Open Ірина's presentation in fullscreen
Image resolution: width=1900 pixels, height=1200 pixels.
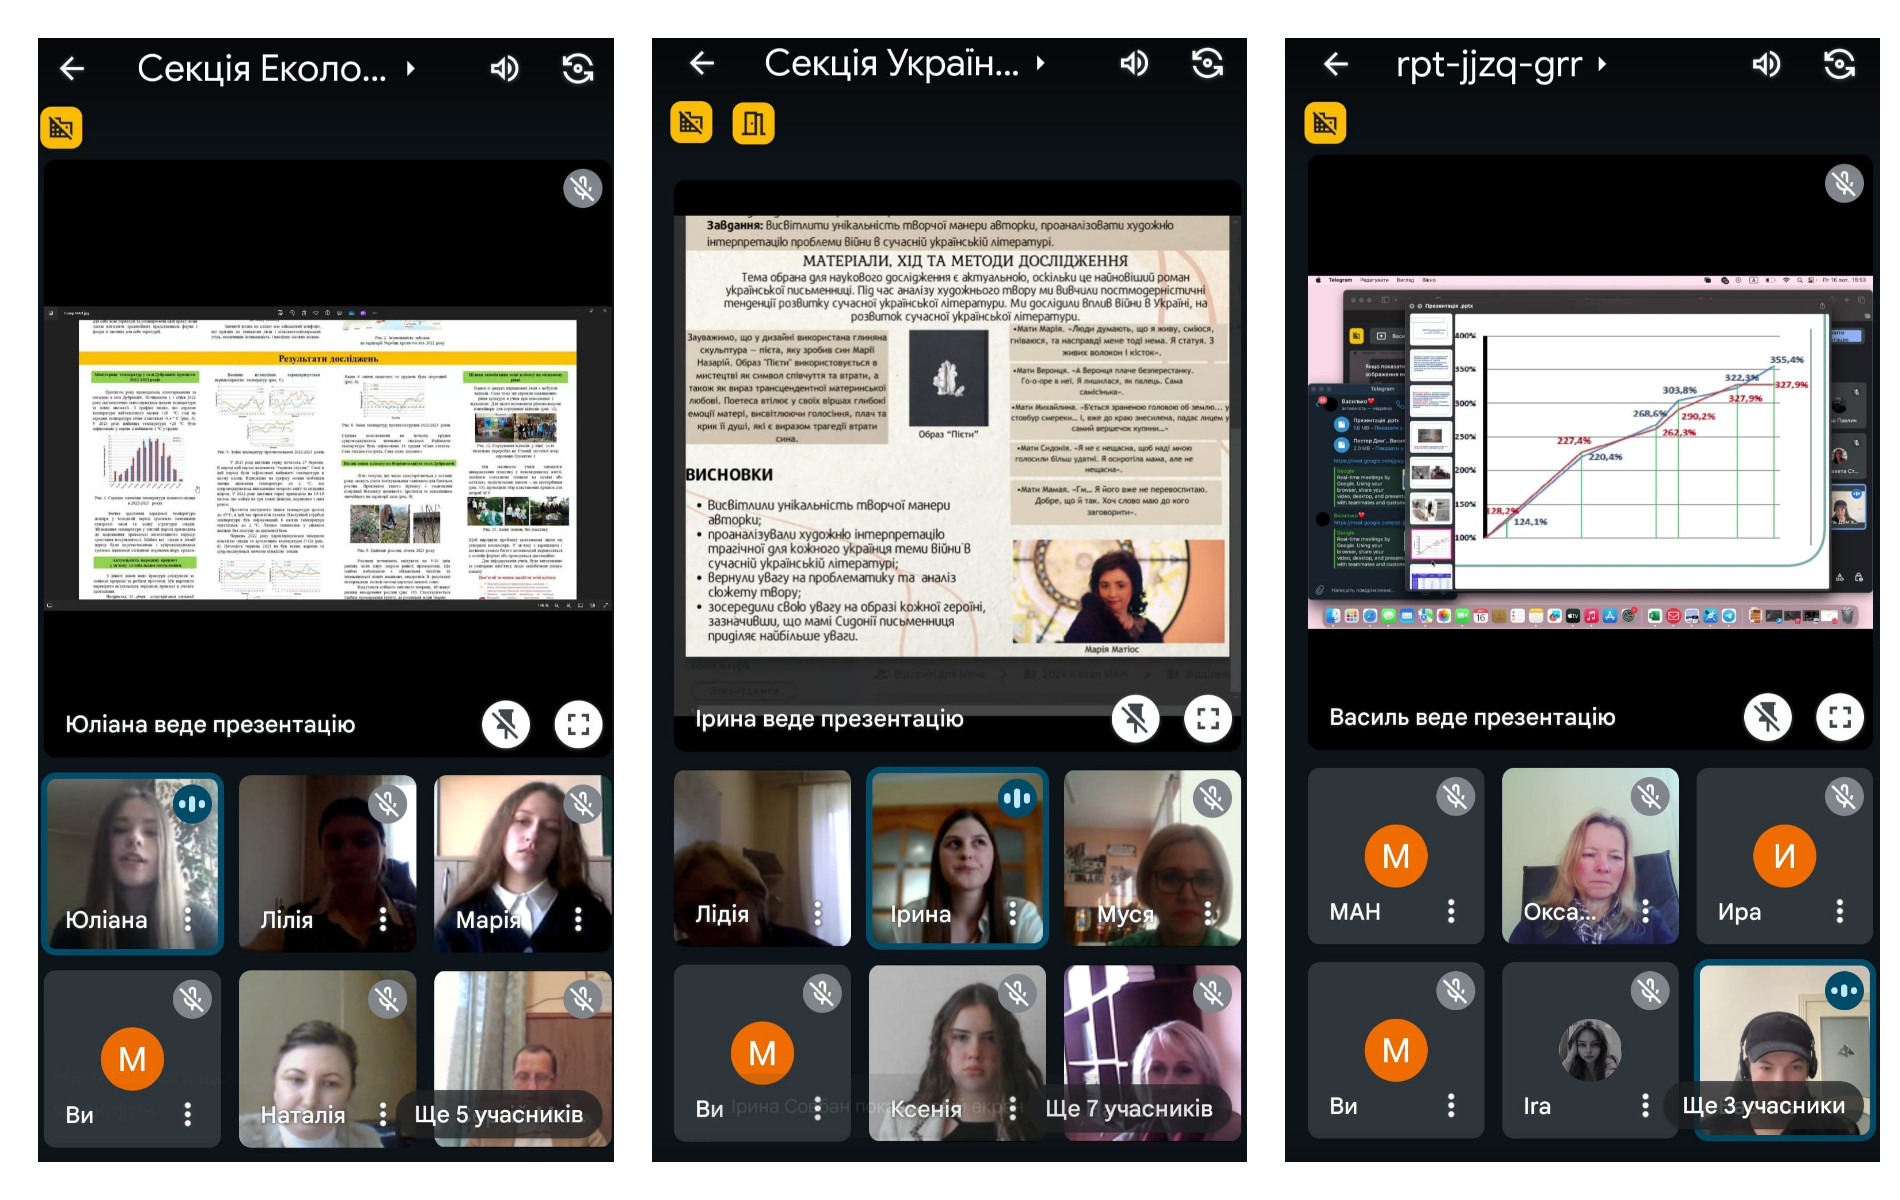tap(1208, 718)
